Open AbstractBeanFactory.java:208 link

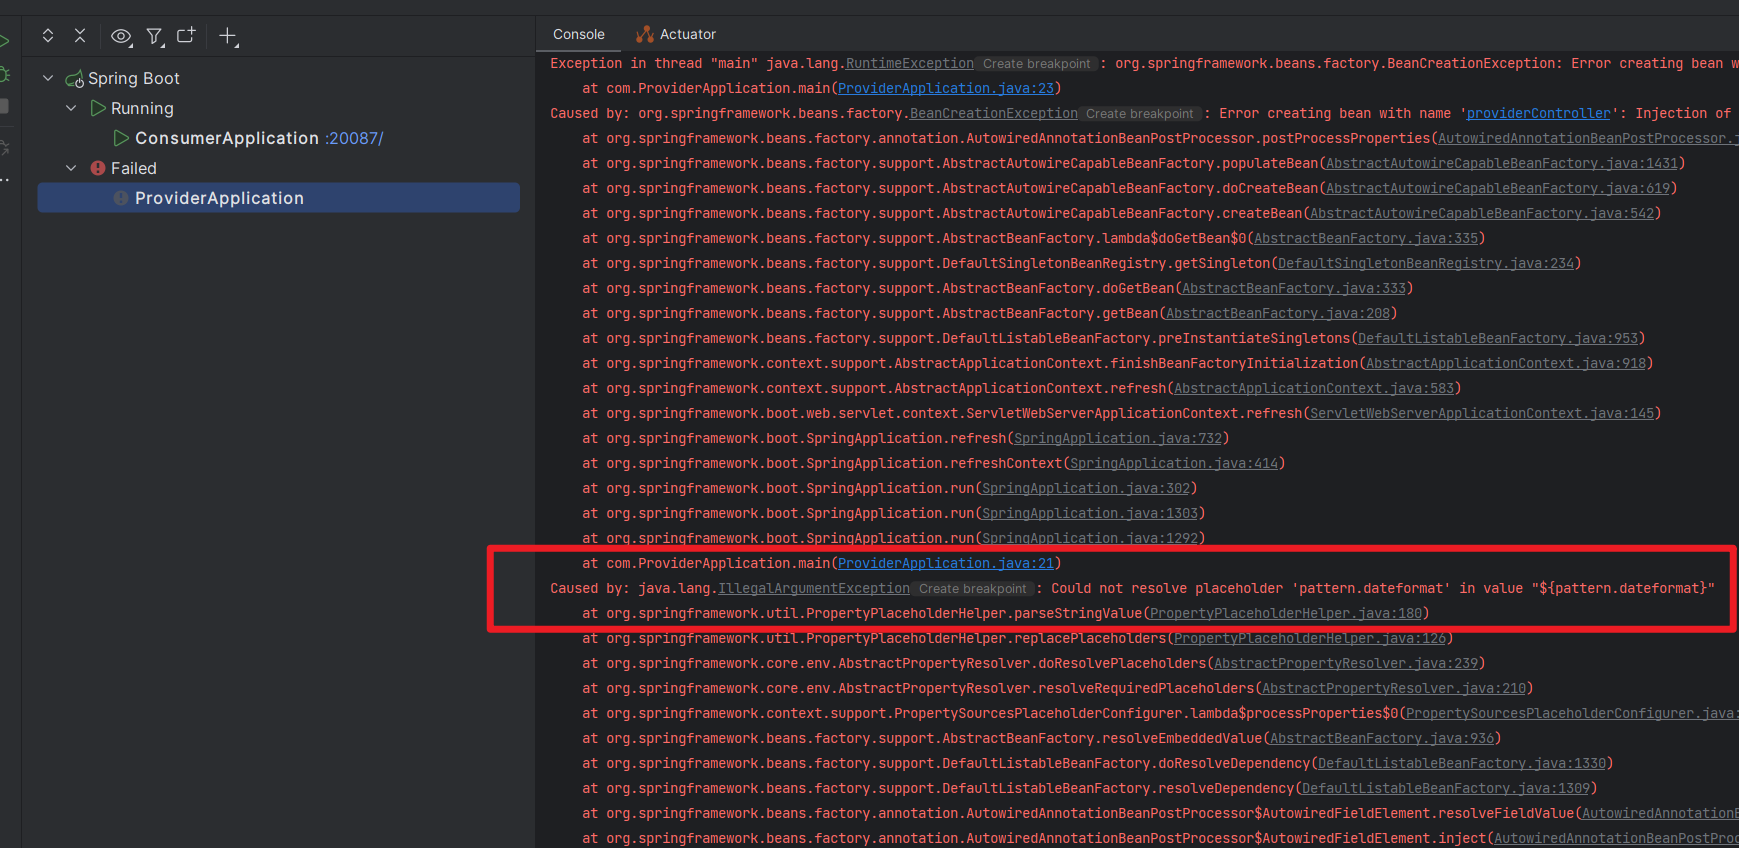pos(1278,313)
